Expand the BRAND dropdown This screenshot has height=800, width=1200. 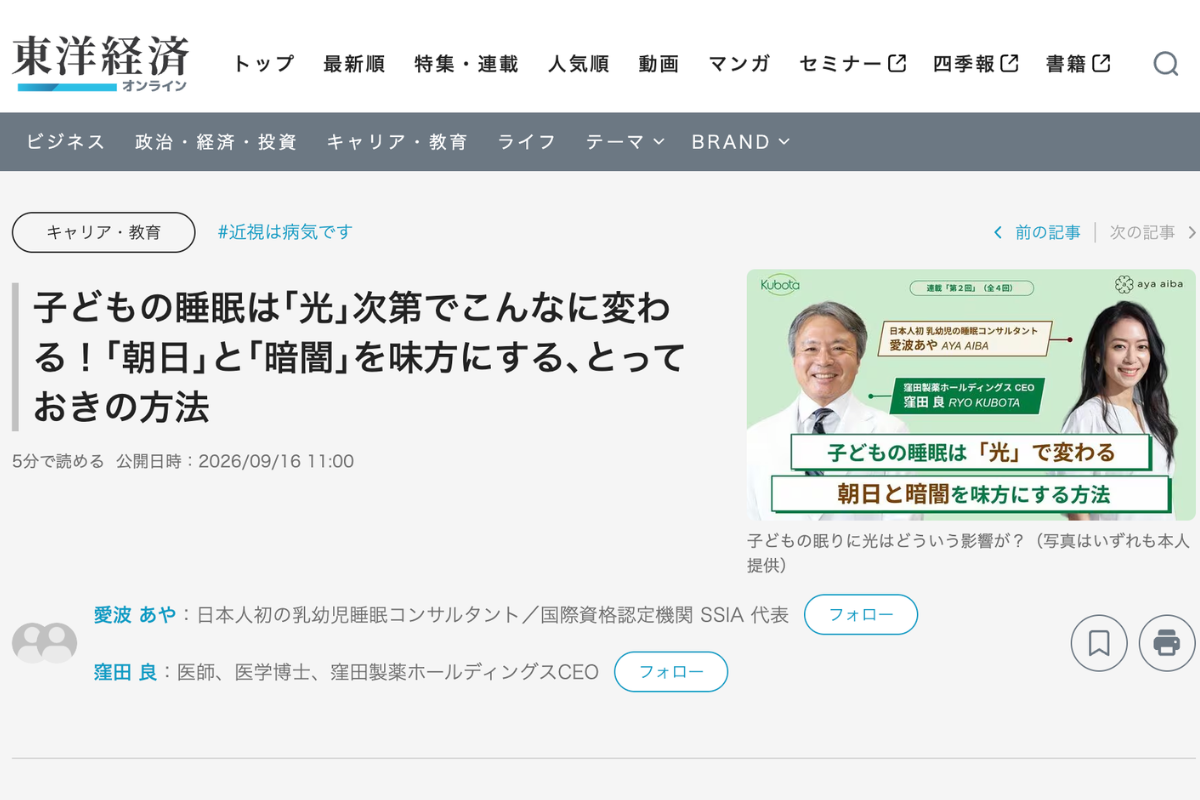click(741, 142)
